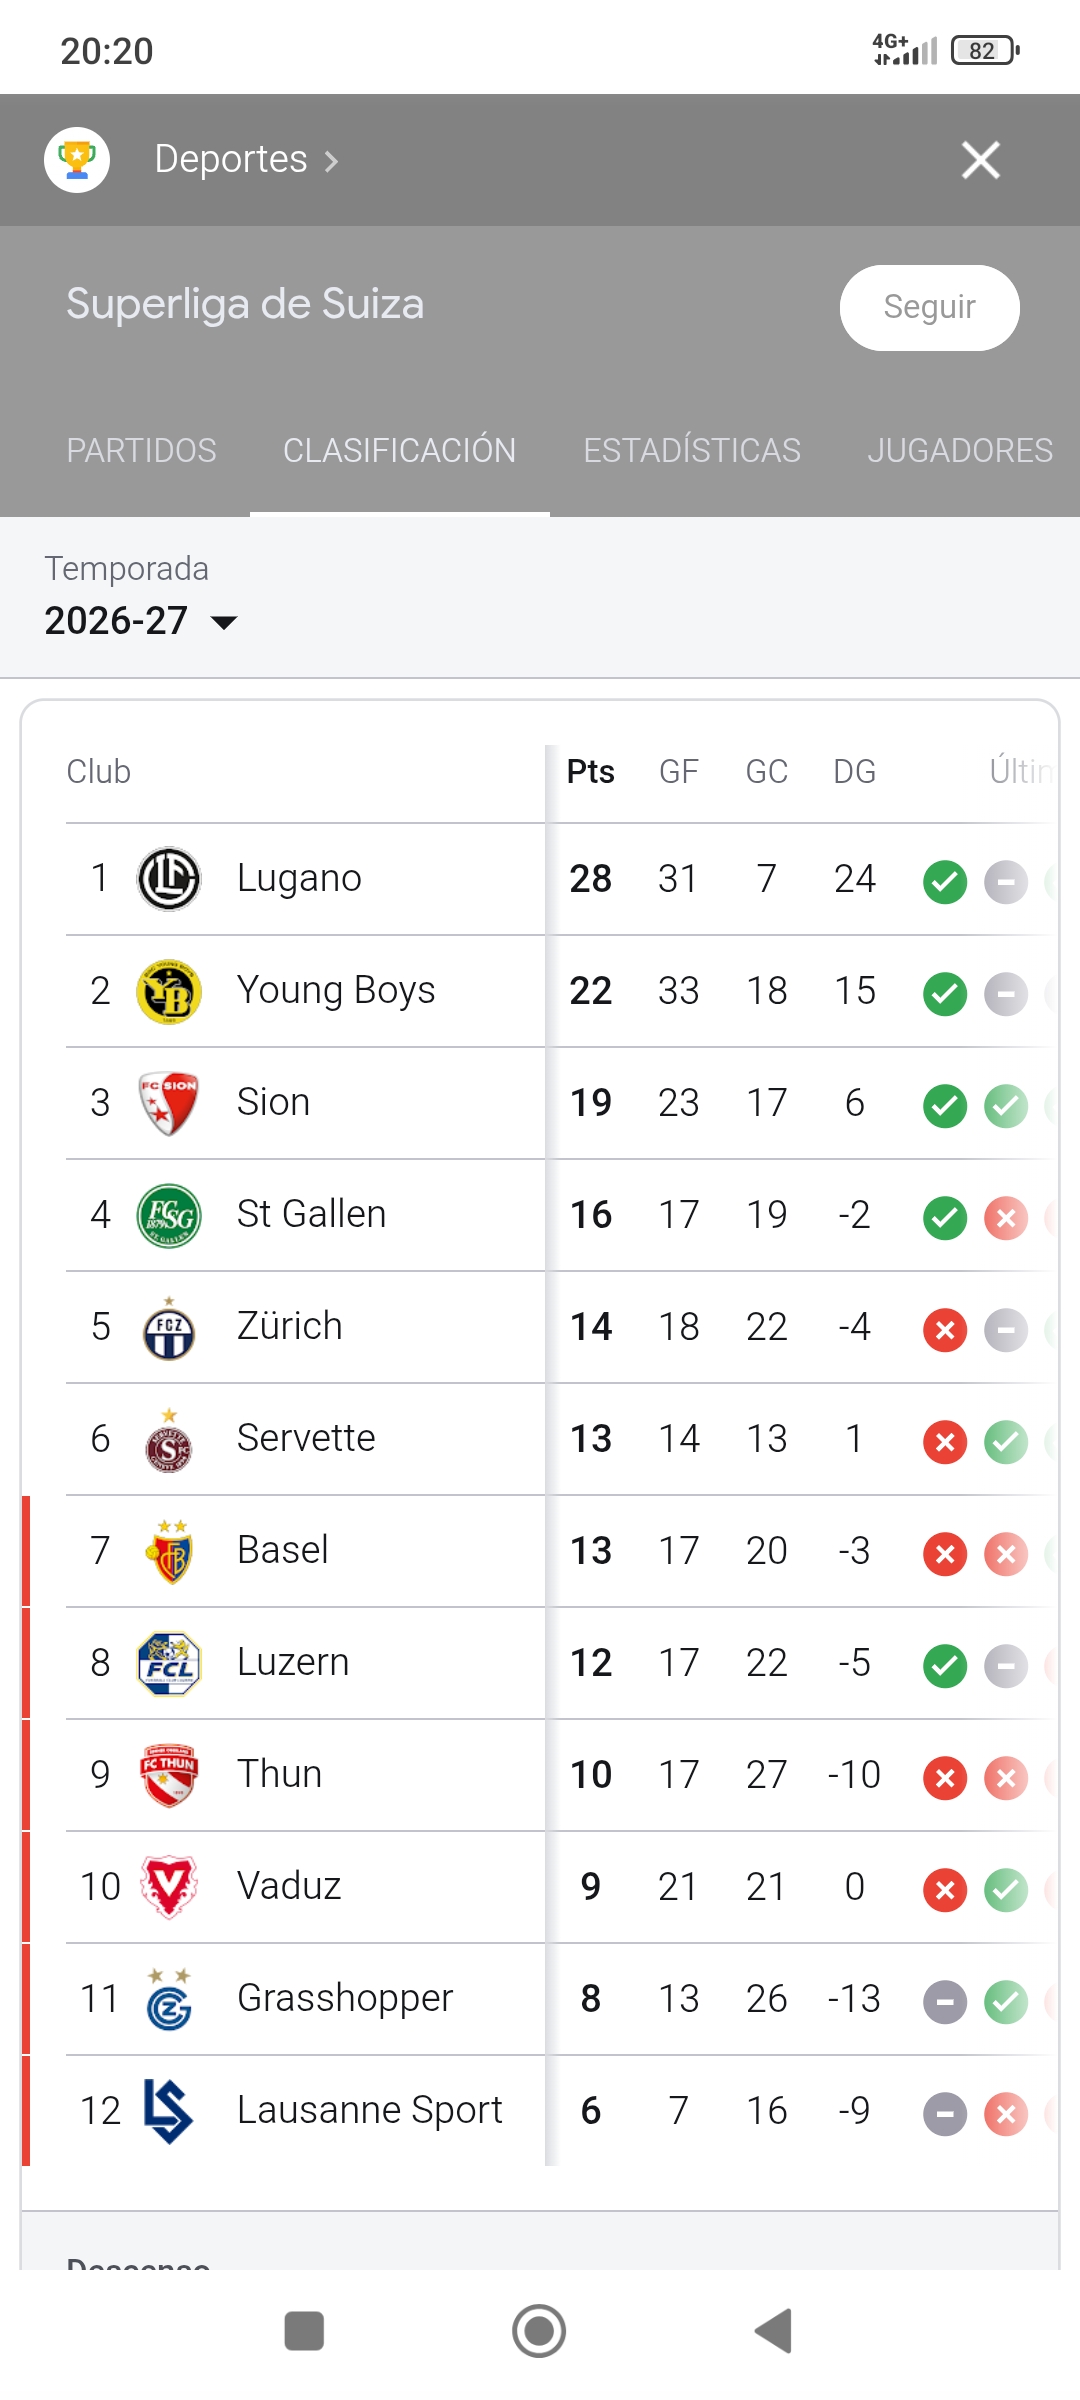
Task: Tap the Seguir follow button
Action: point(930,307)
